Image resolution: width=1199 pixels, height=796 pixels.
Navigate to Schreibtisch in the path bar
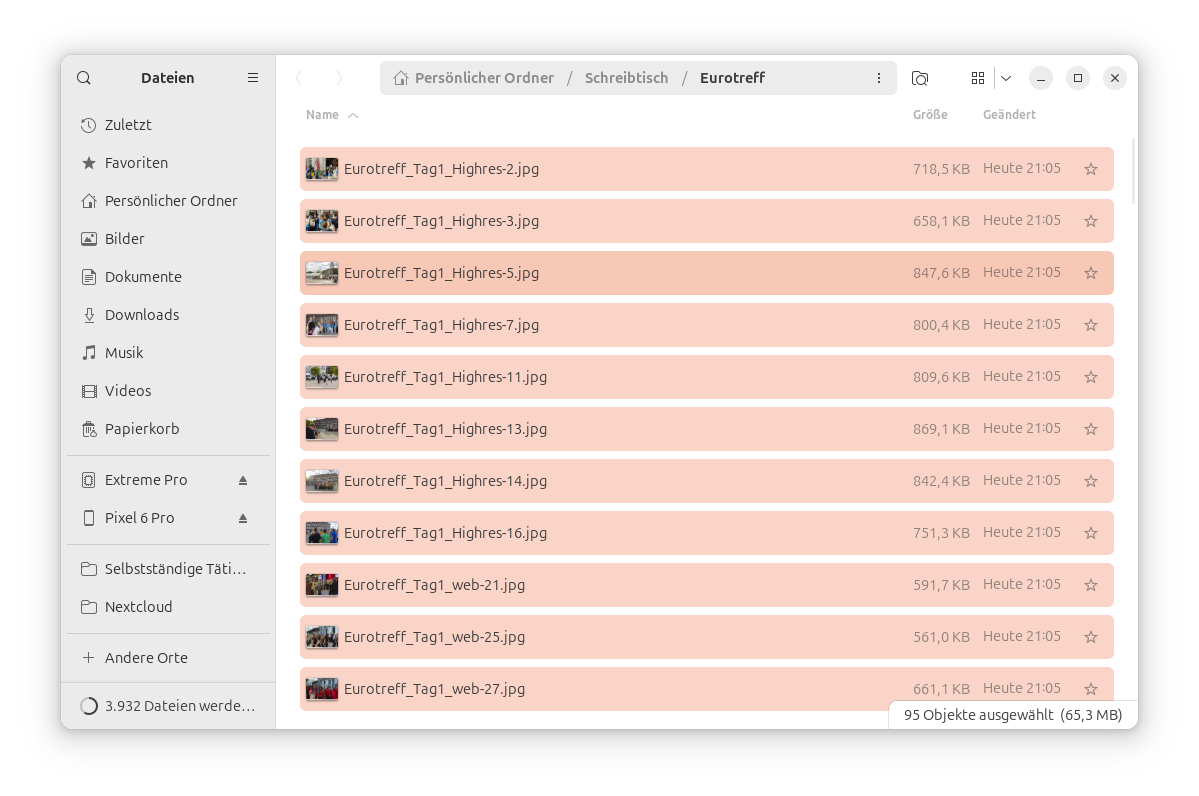[626, 78]
